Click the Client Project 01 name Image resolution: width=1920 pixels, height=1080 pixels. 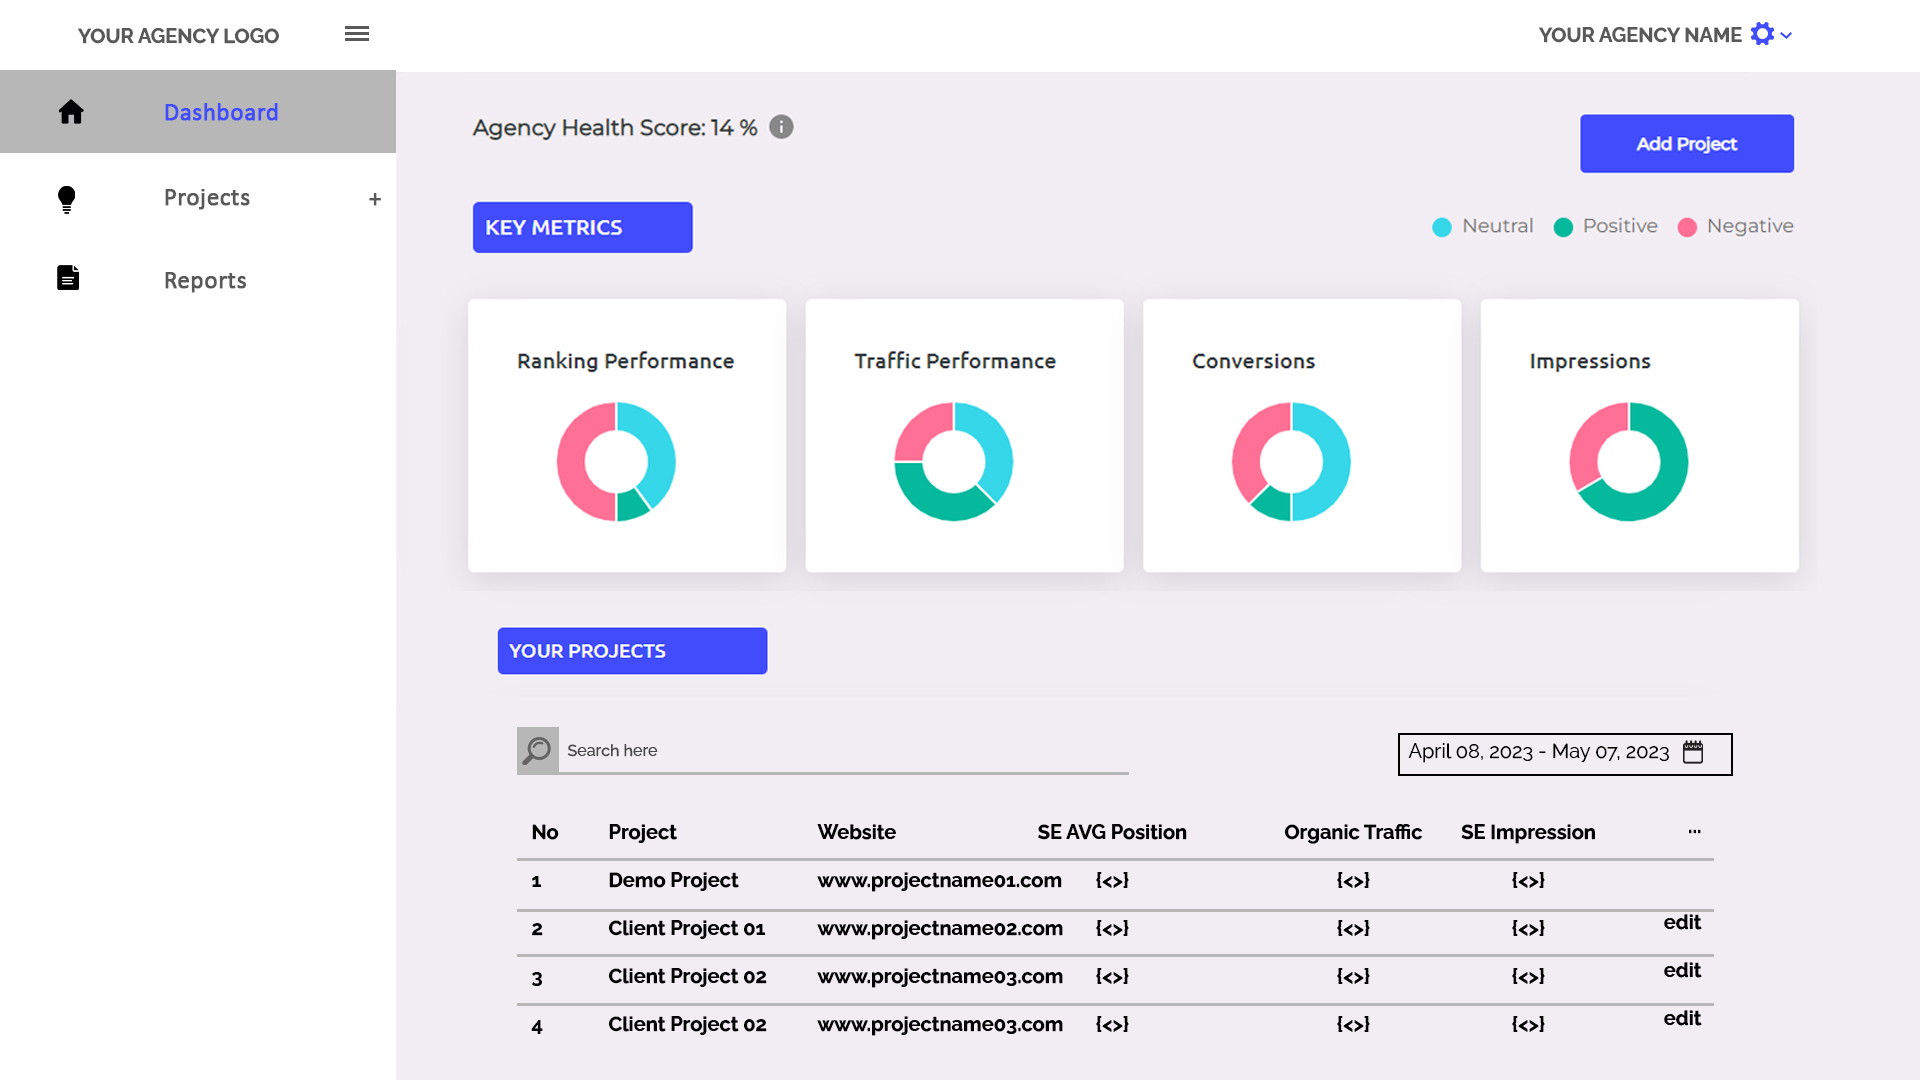(x=686, y=928)
